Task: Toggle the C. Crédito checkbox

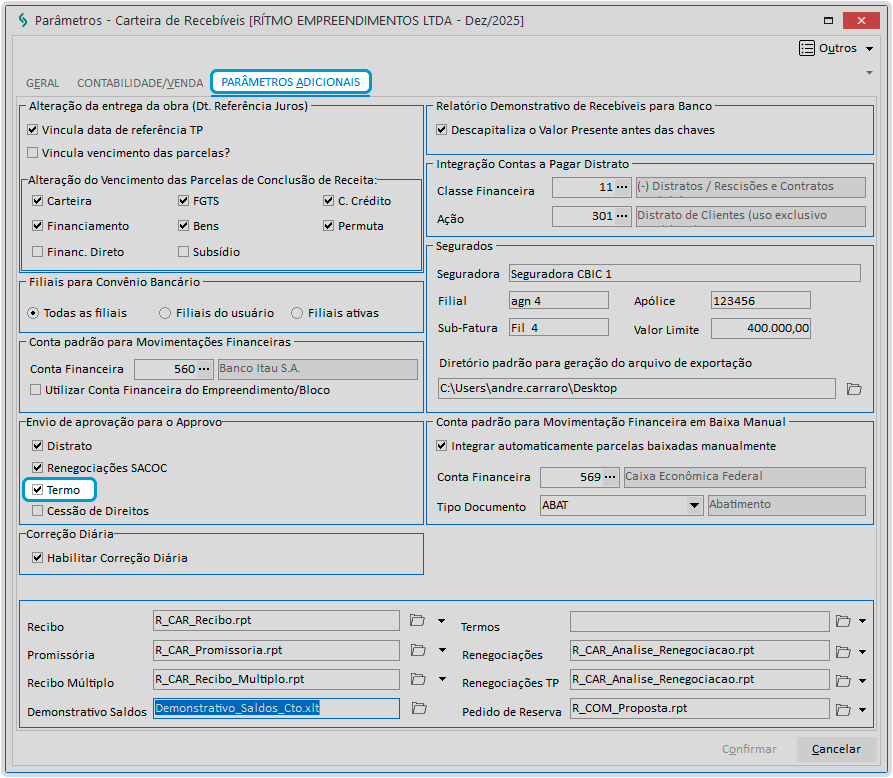Action: click(x=328, y=200)
